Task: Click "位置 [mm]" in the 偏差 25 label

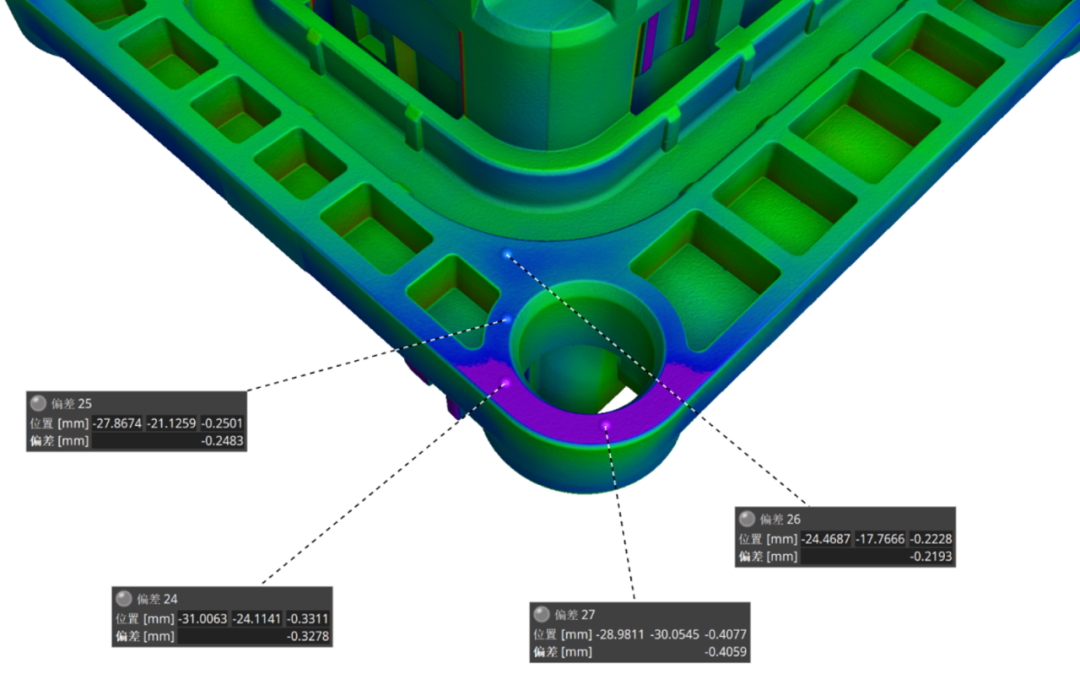Action: 59,423
